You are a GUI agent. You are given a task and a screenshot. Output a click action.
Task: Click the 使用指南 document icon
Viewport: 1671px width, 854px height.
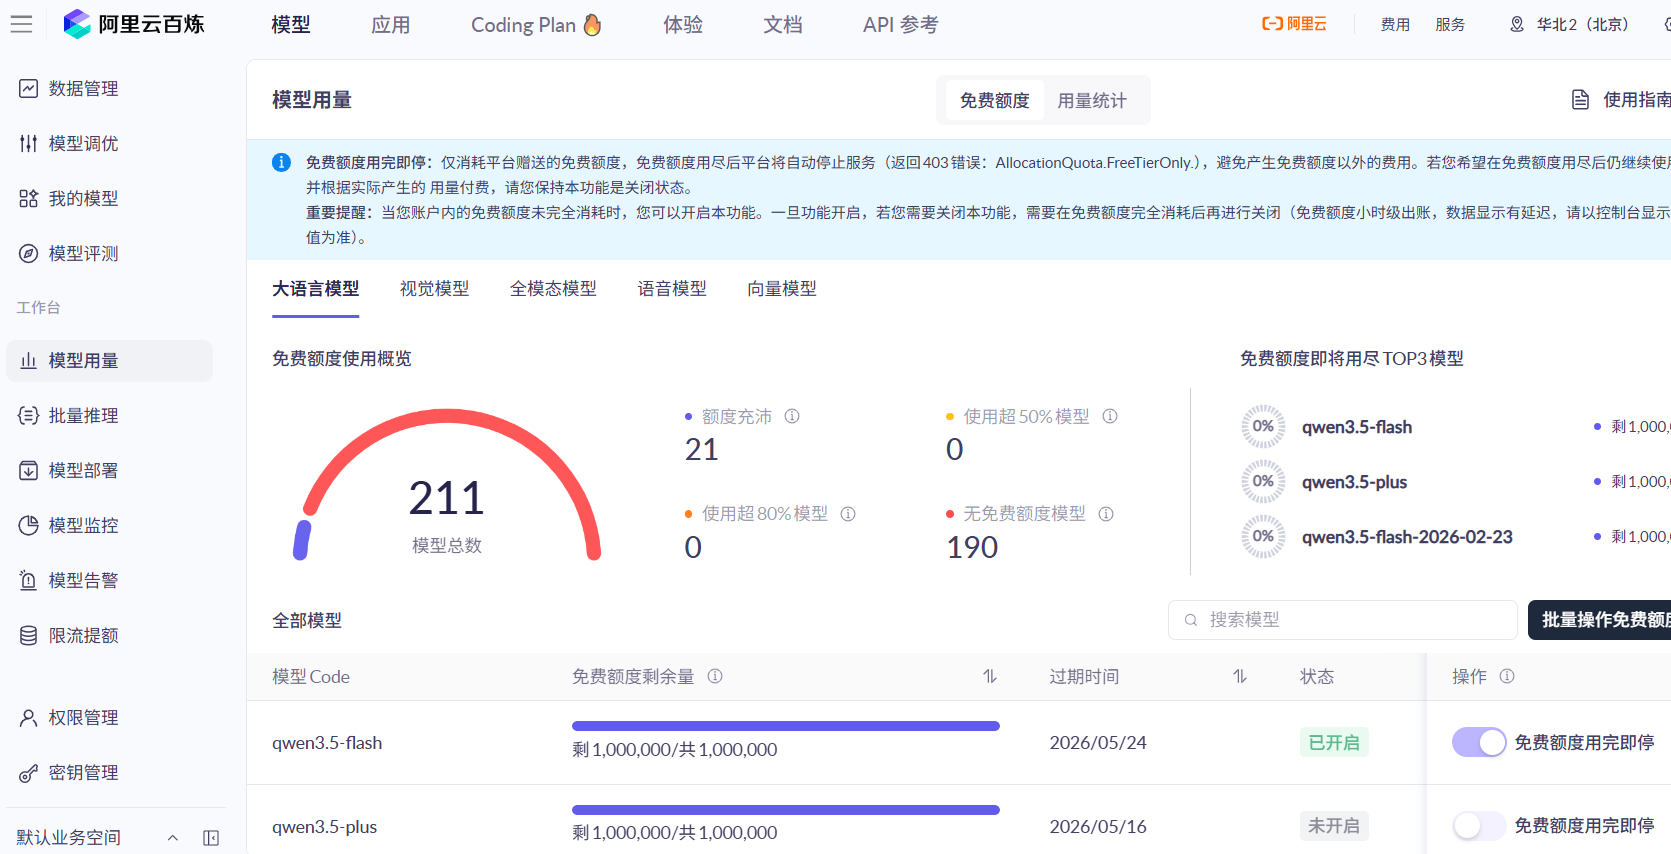1581,100
